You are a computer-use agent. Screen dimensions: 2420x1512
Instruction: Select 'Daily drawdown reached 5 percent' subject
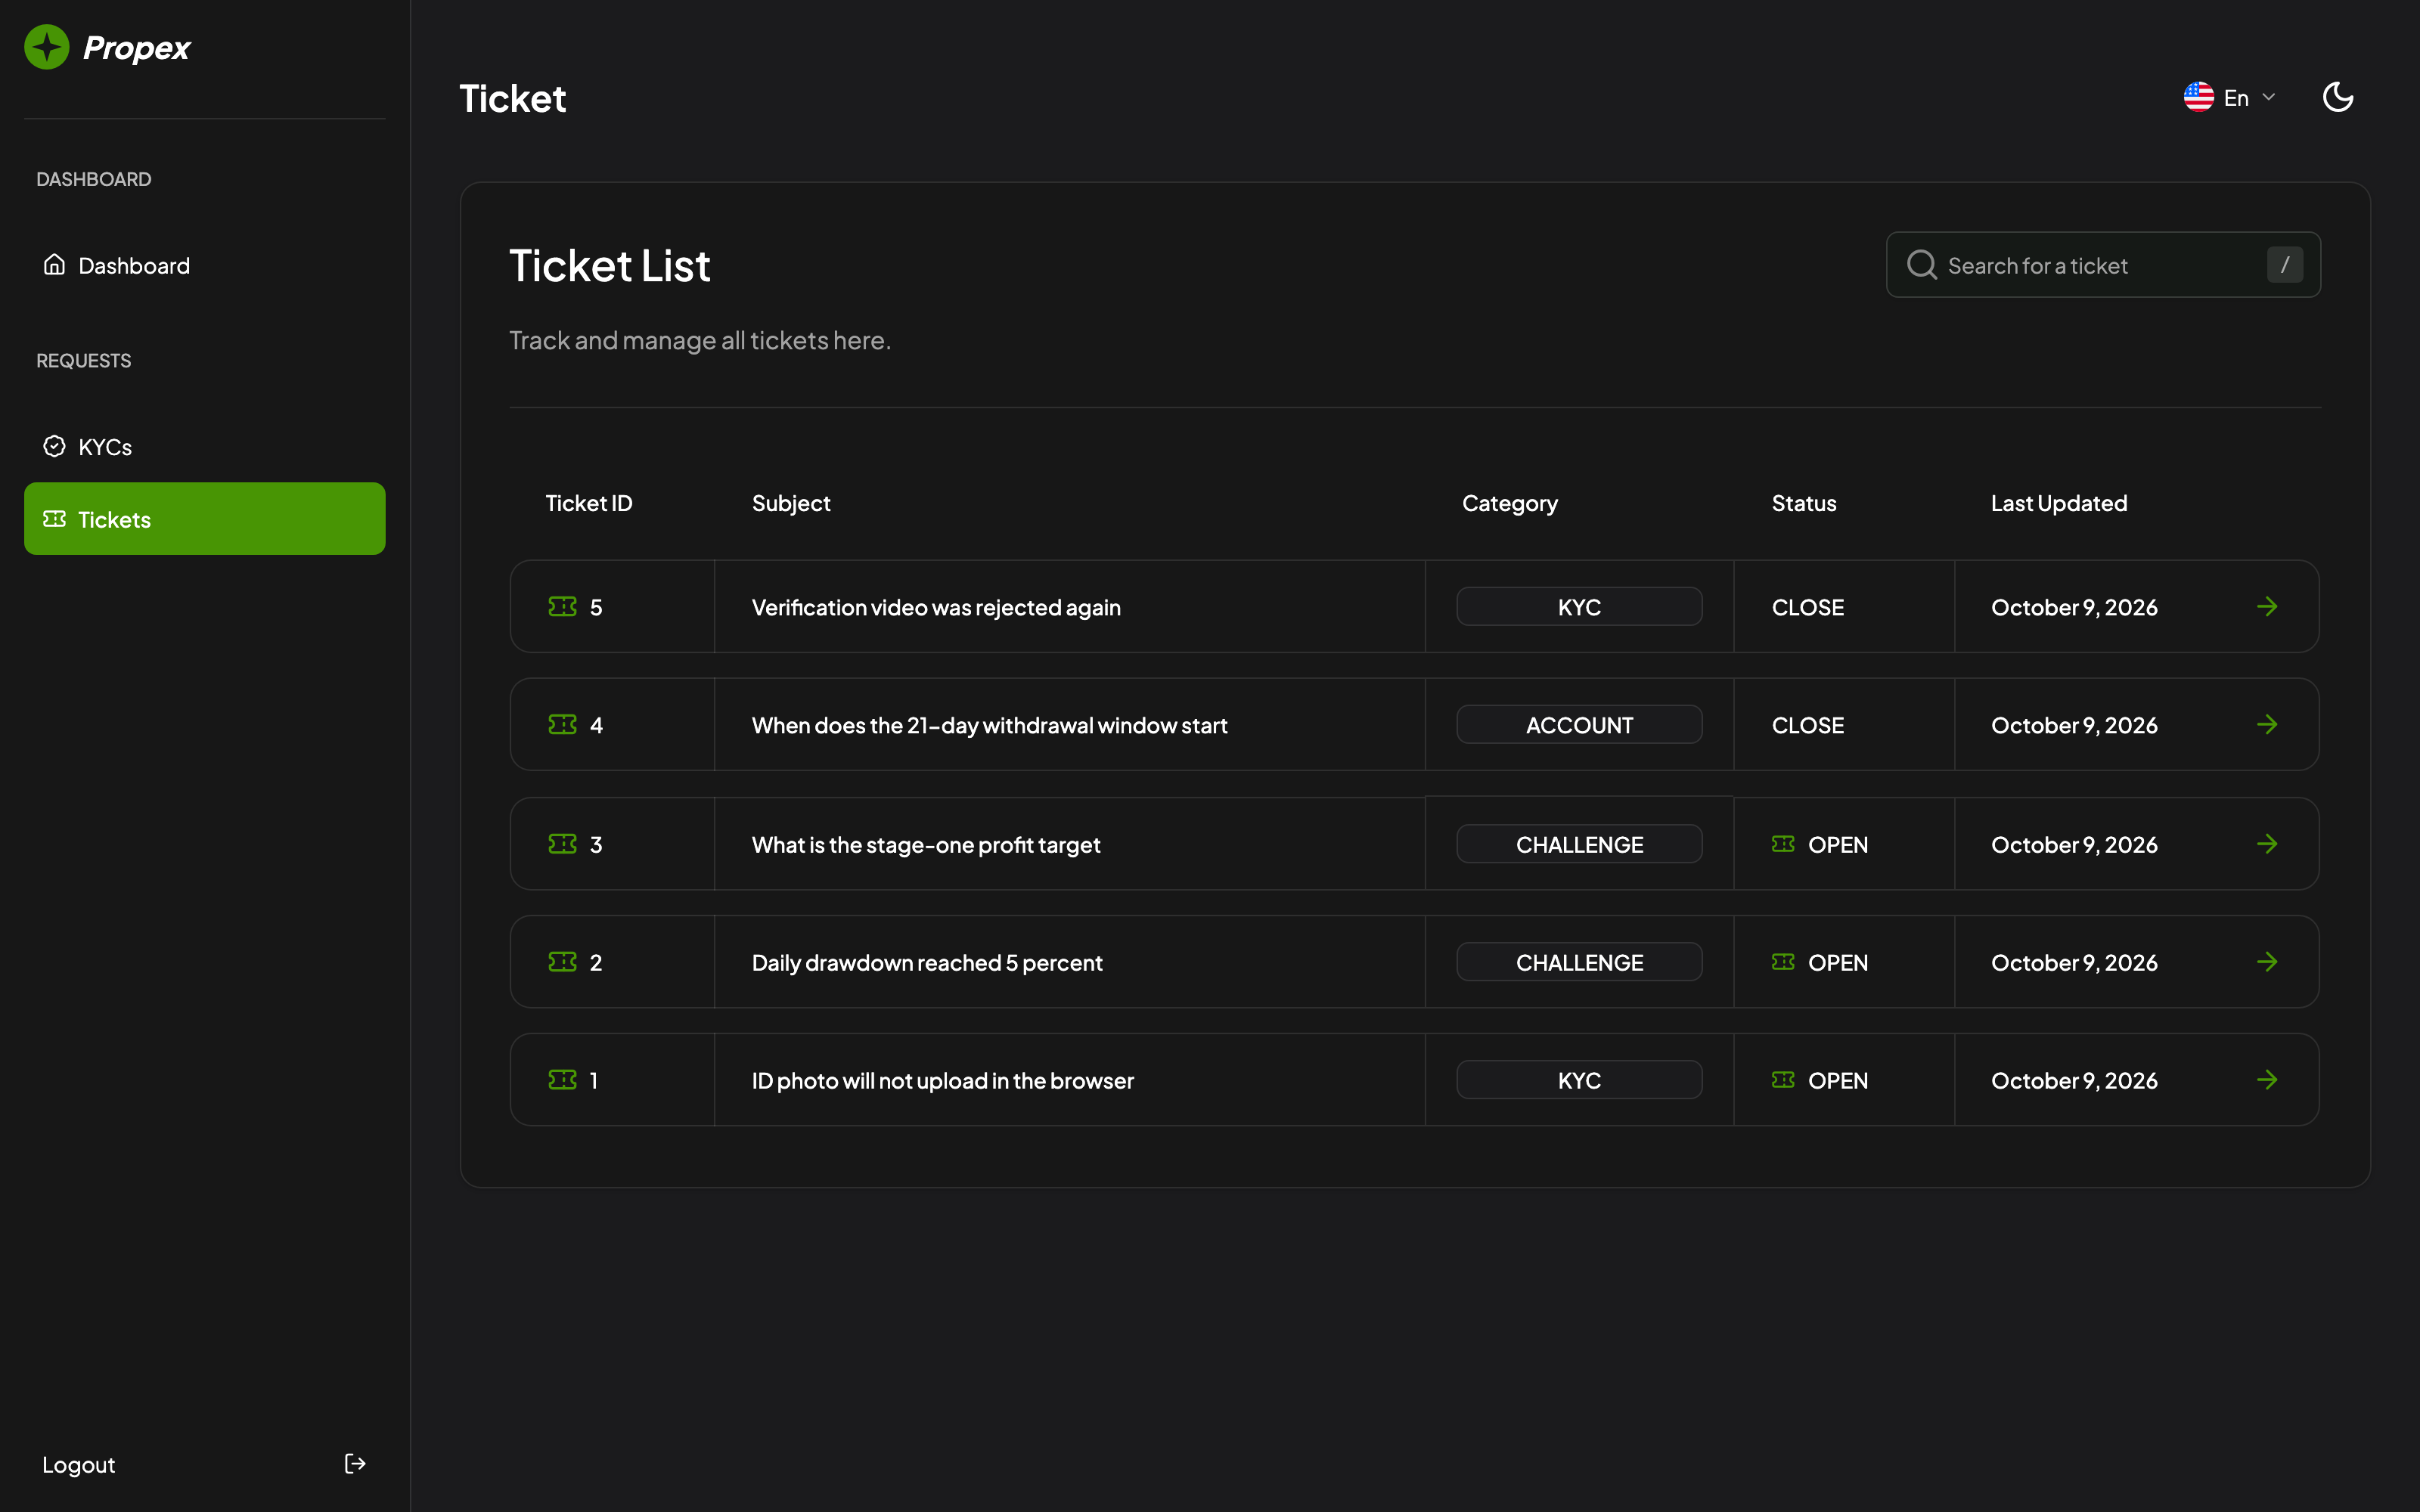(x=927, y=963)
